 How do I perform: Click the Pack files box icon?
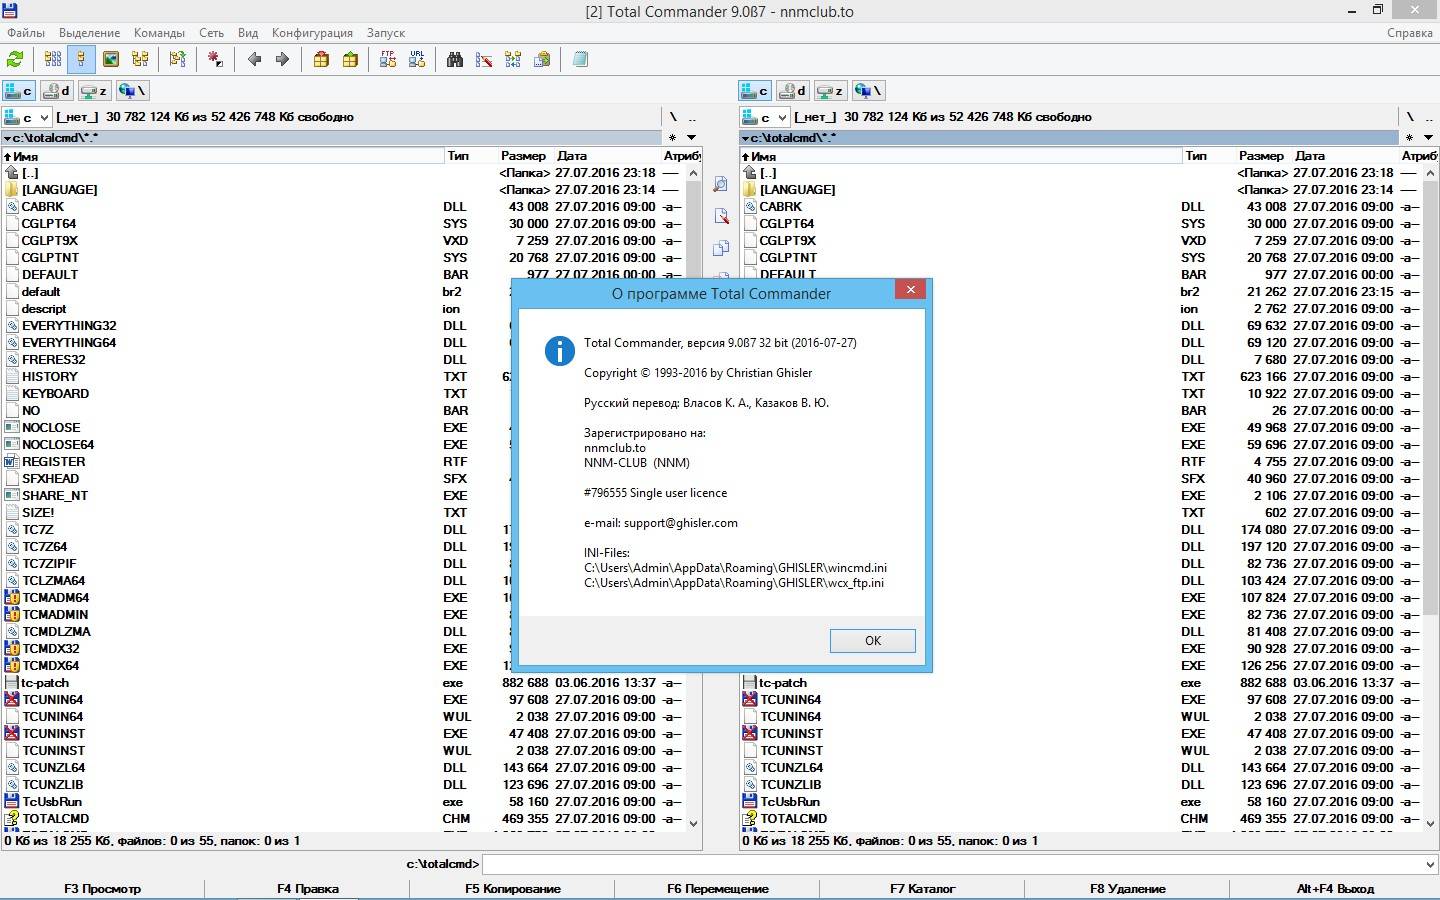click(321, 60)
